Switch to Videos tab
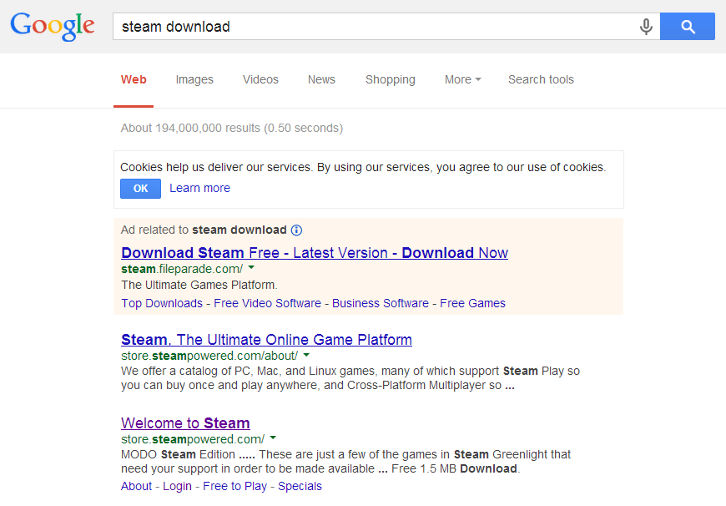Viewport: 726px width, 506px height. tap(261, 80)
